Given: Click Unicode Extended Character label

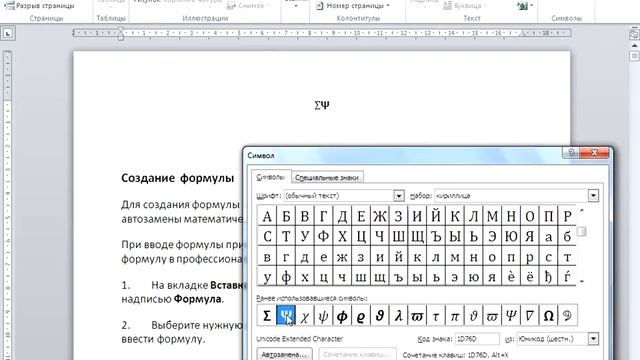Looking at the screenshot, I should 300,339.
